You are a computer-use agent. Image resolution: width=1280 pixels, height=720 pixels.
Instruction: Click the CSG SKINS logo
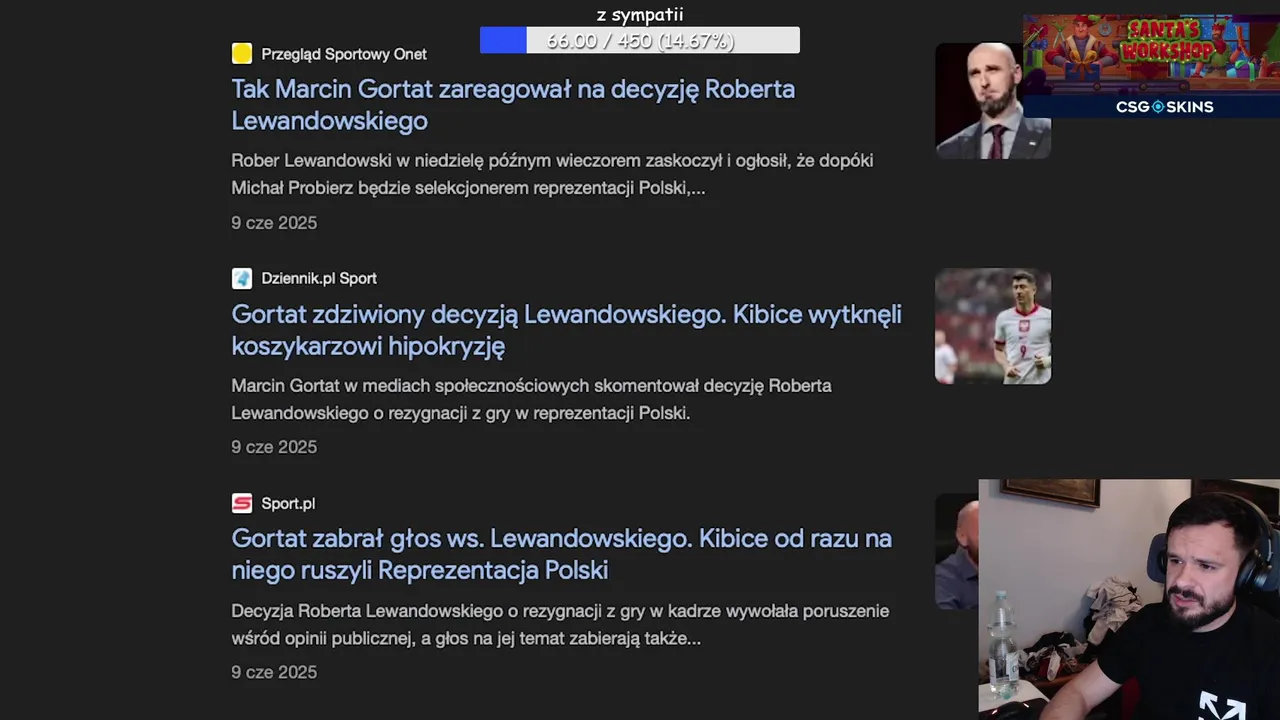(1165, 107)
